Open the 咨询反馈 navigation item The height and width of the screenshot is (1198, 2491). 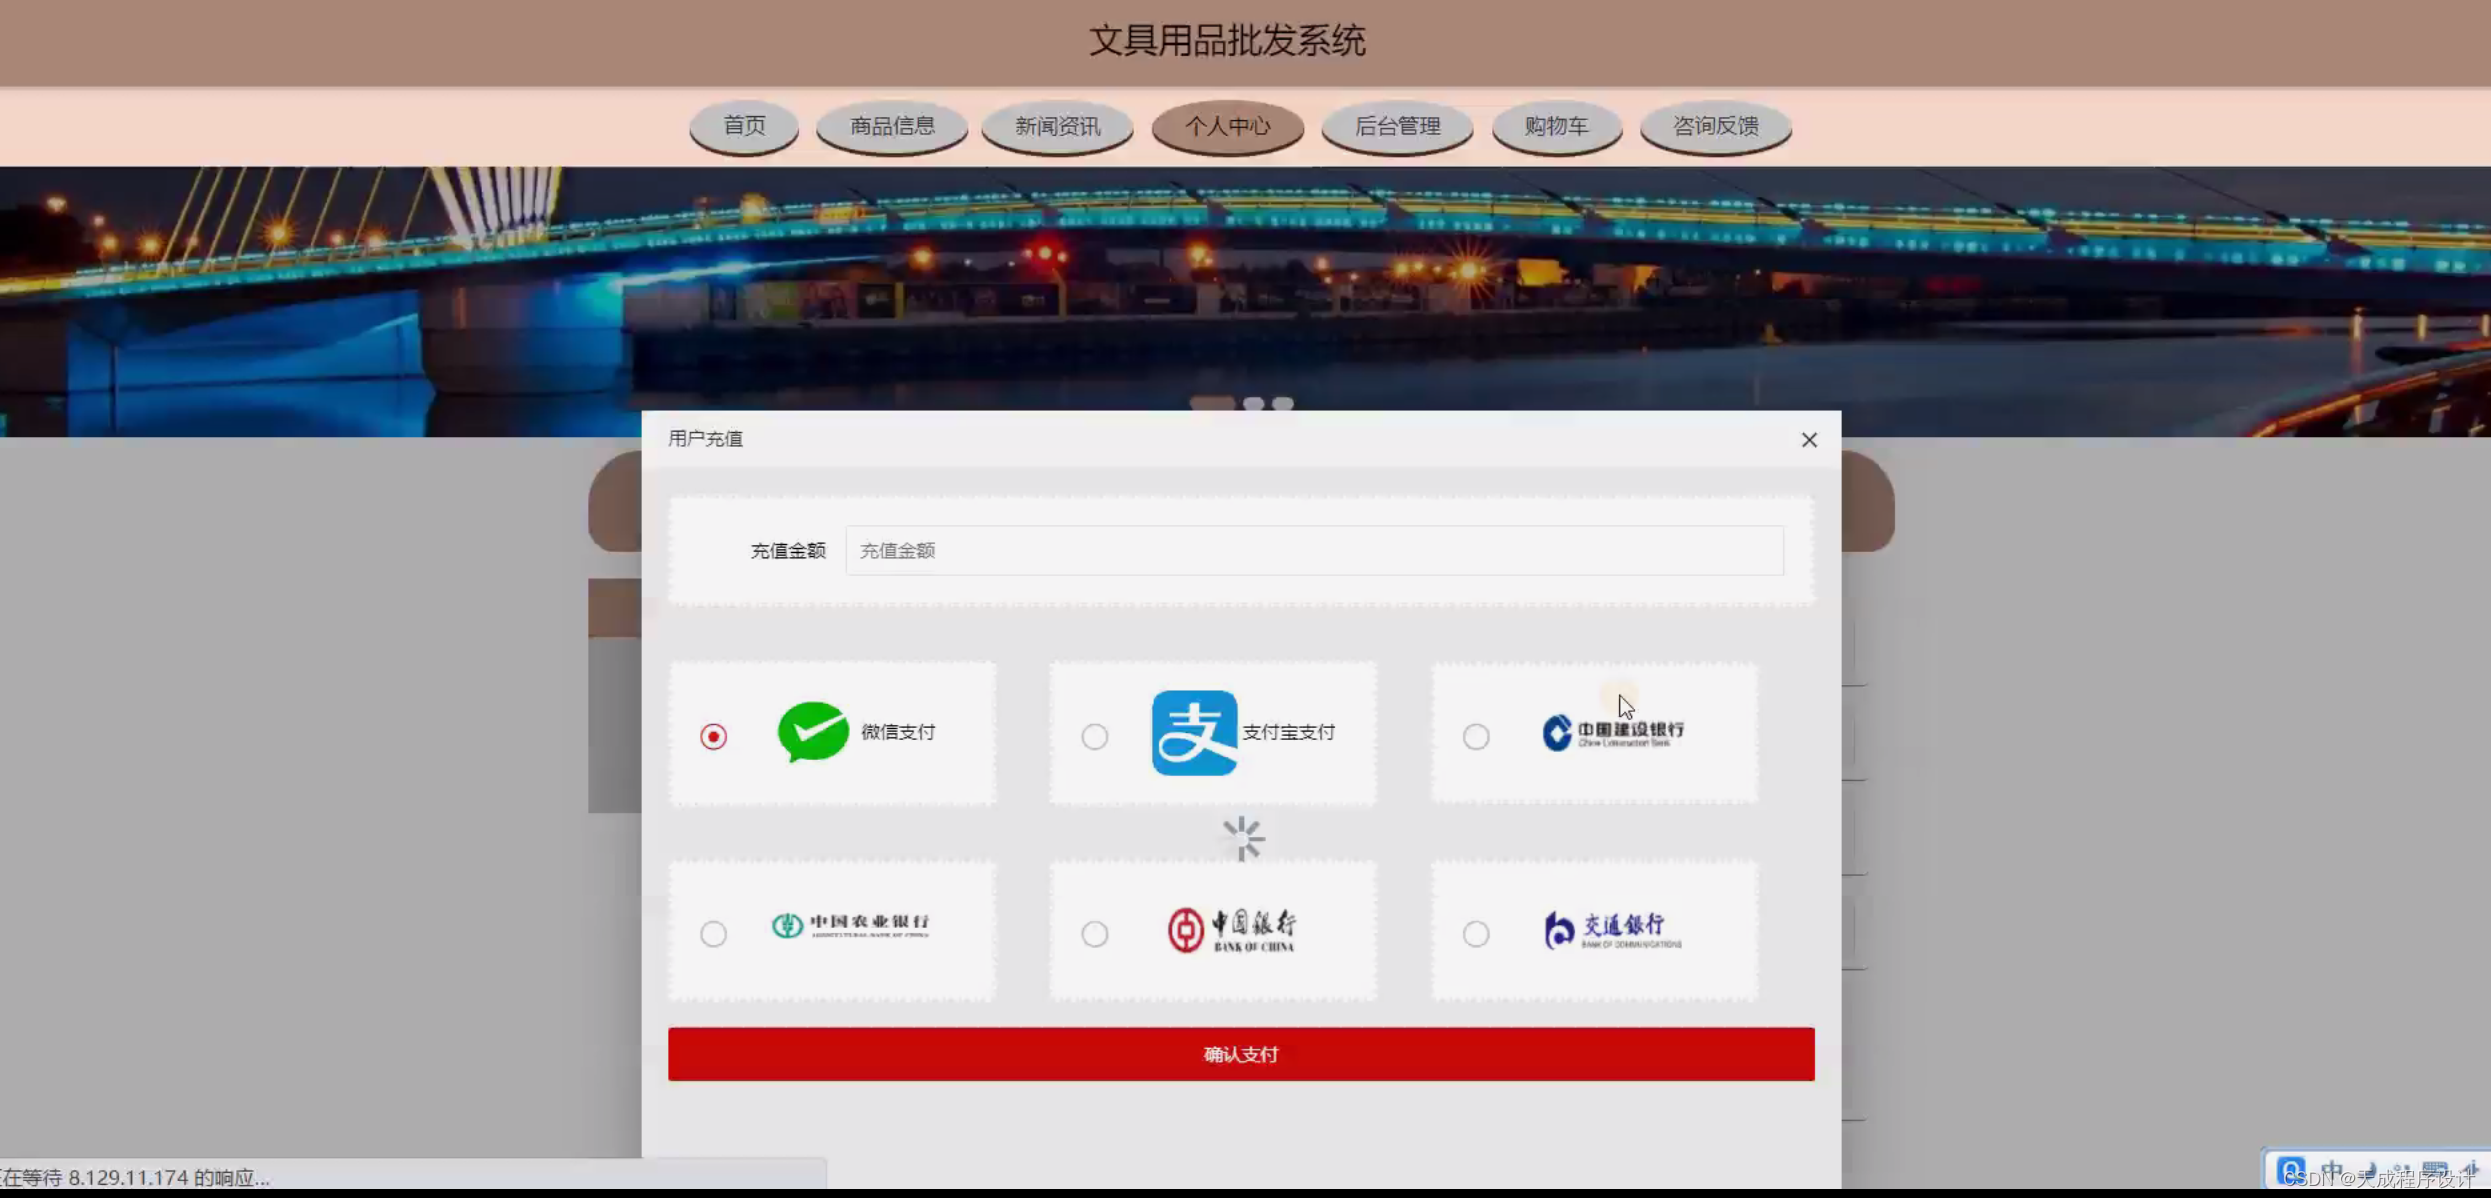[1716, 126]
